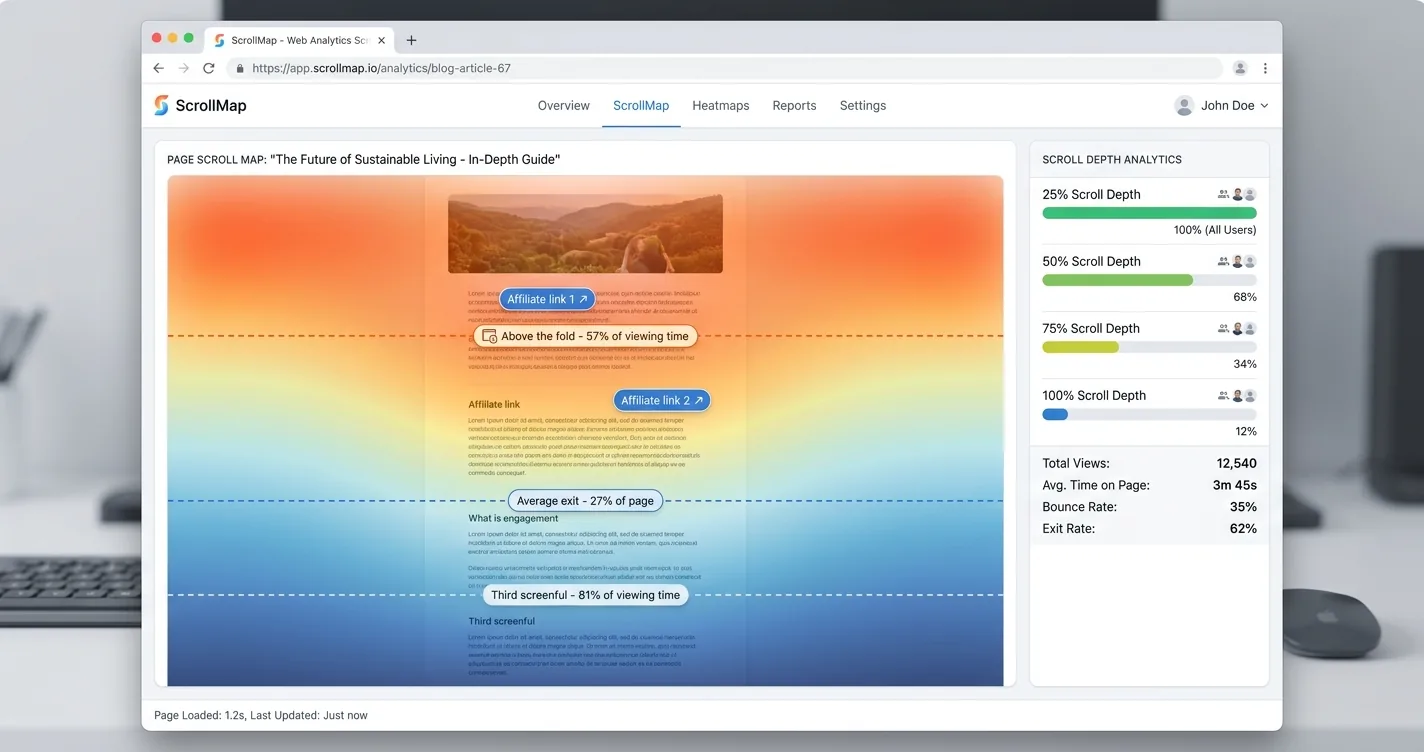Reload the page with the refresh icon
Screen dimensions: 1424x752
pos(208,68)
